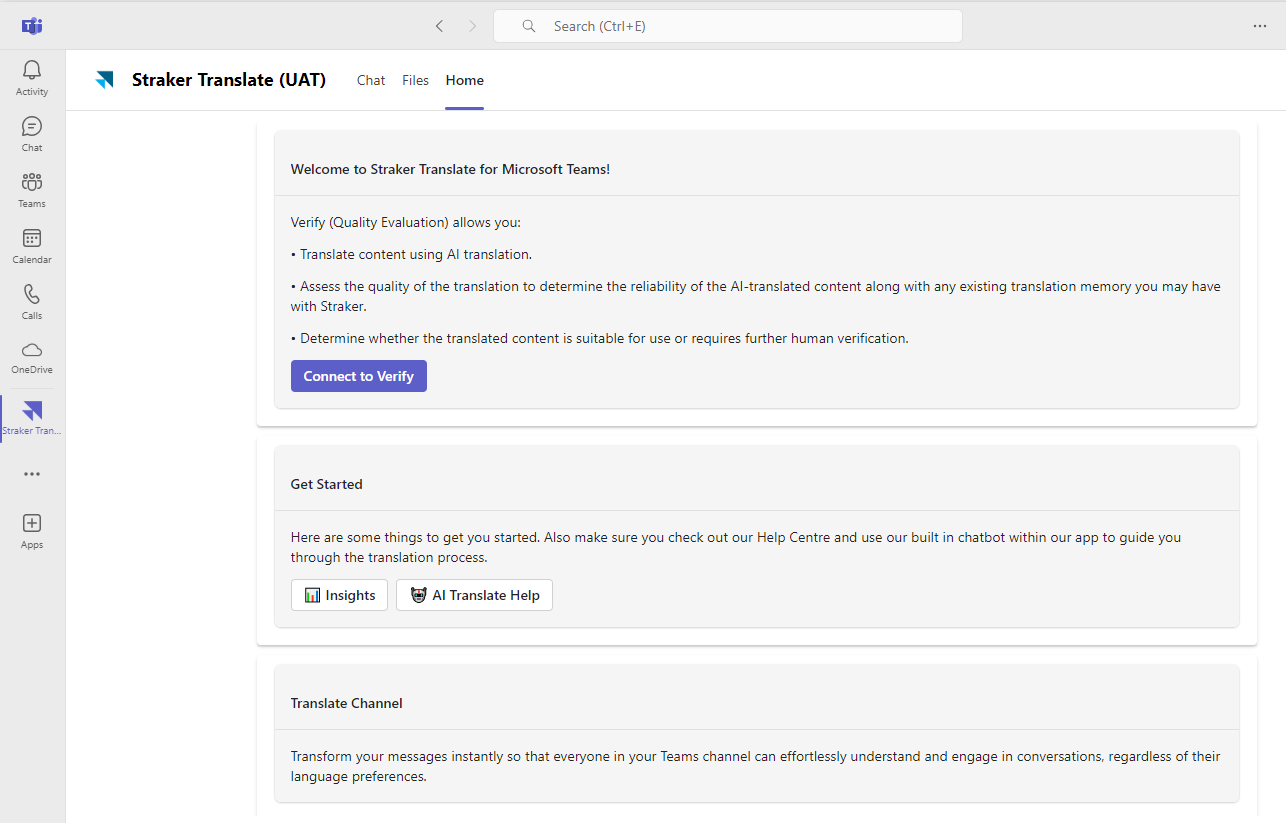Switch to the Files tab

coord(415,80)
